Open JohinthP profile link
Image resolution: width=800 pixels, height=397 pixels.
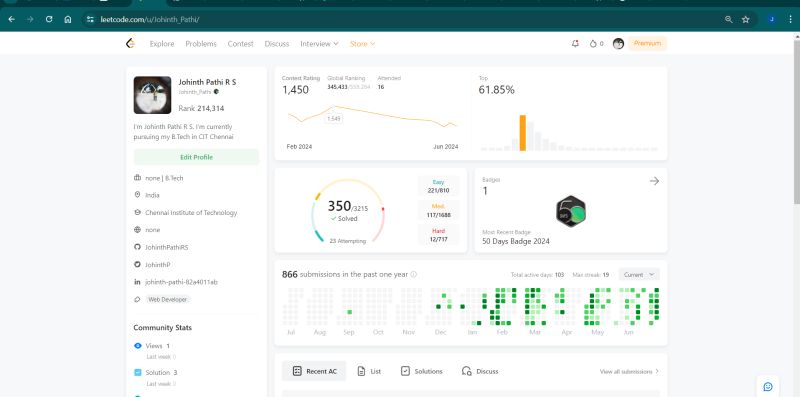(x=157, y=264)
